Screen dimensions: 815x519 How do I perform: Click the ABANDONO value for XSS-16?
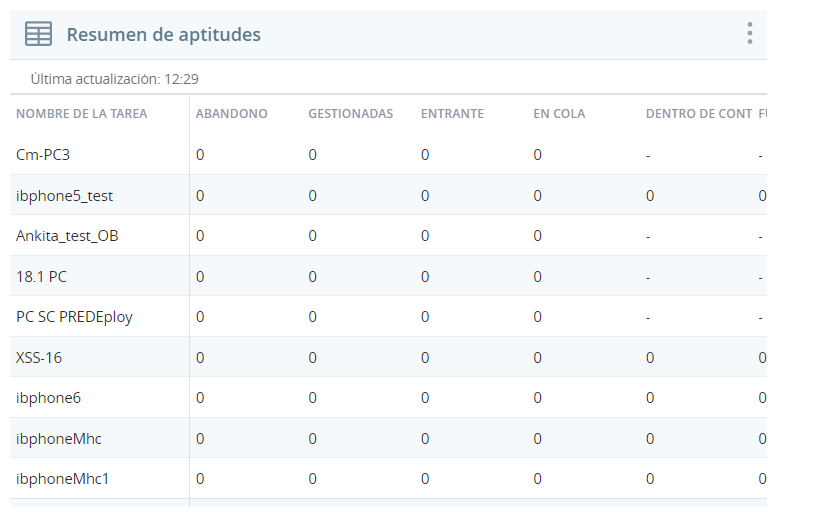(x=200, y=357)
